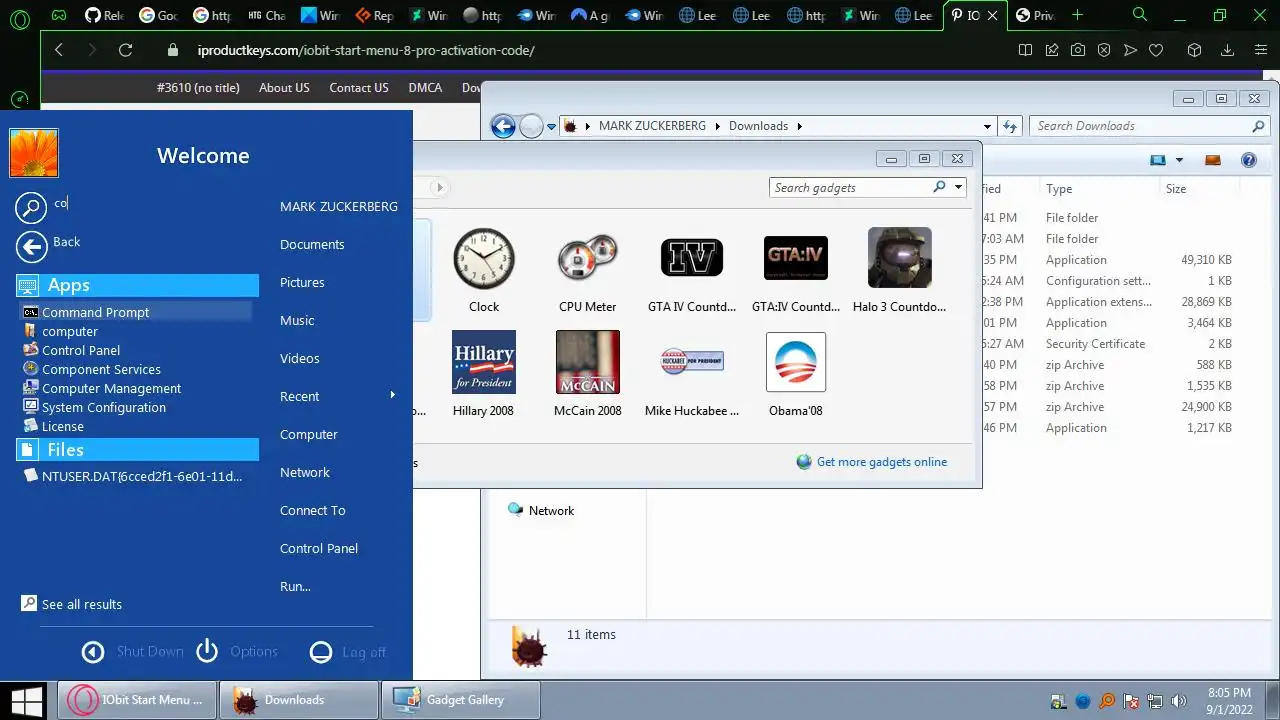Collapse the Apps results header
Screen dimensions: 1280x720
pos(137,285)
